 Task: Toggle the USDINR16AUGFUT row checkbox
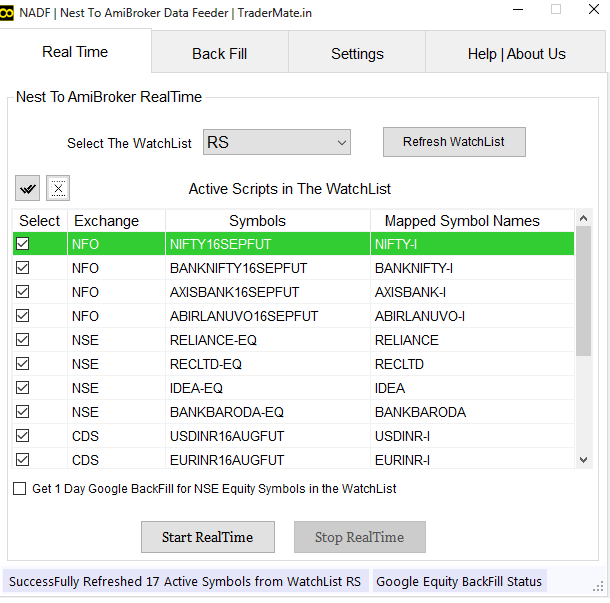pos(23,436)
